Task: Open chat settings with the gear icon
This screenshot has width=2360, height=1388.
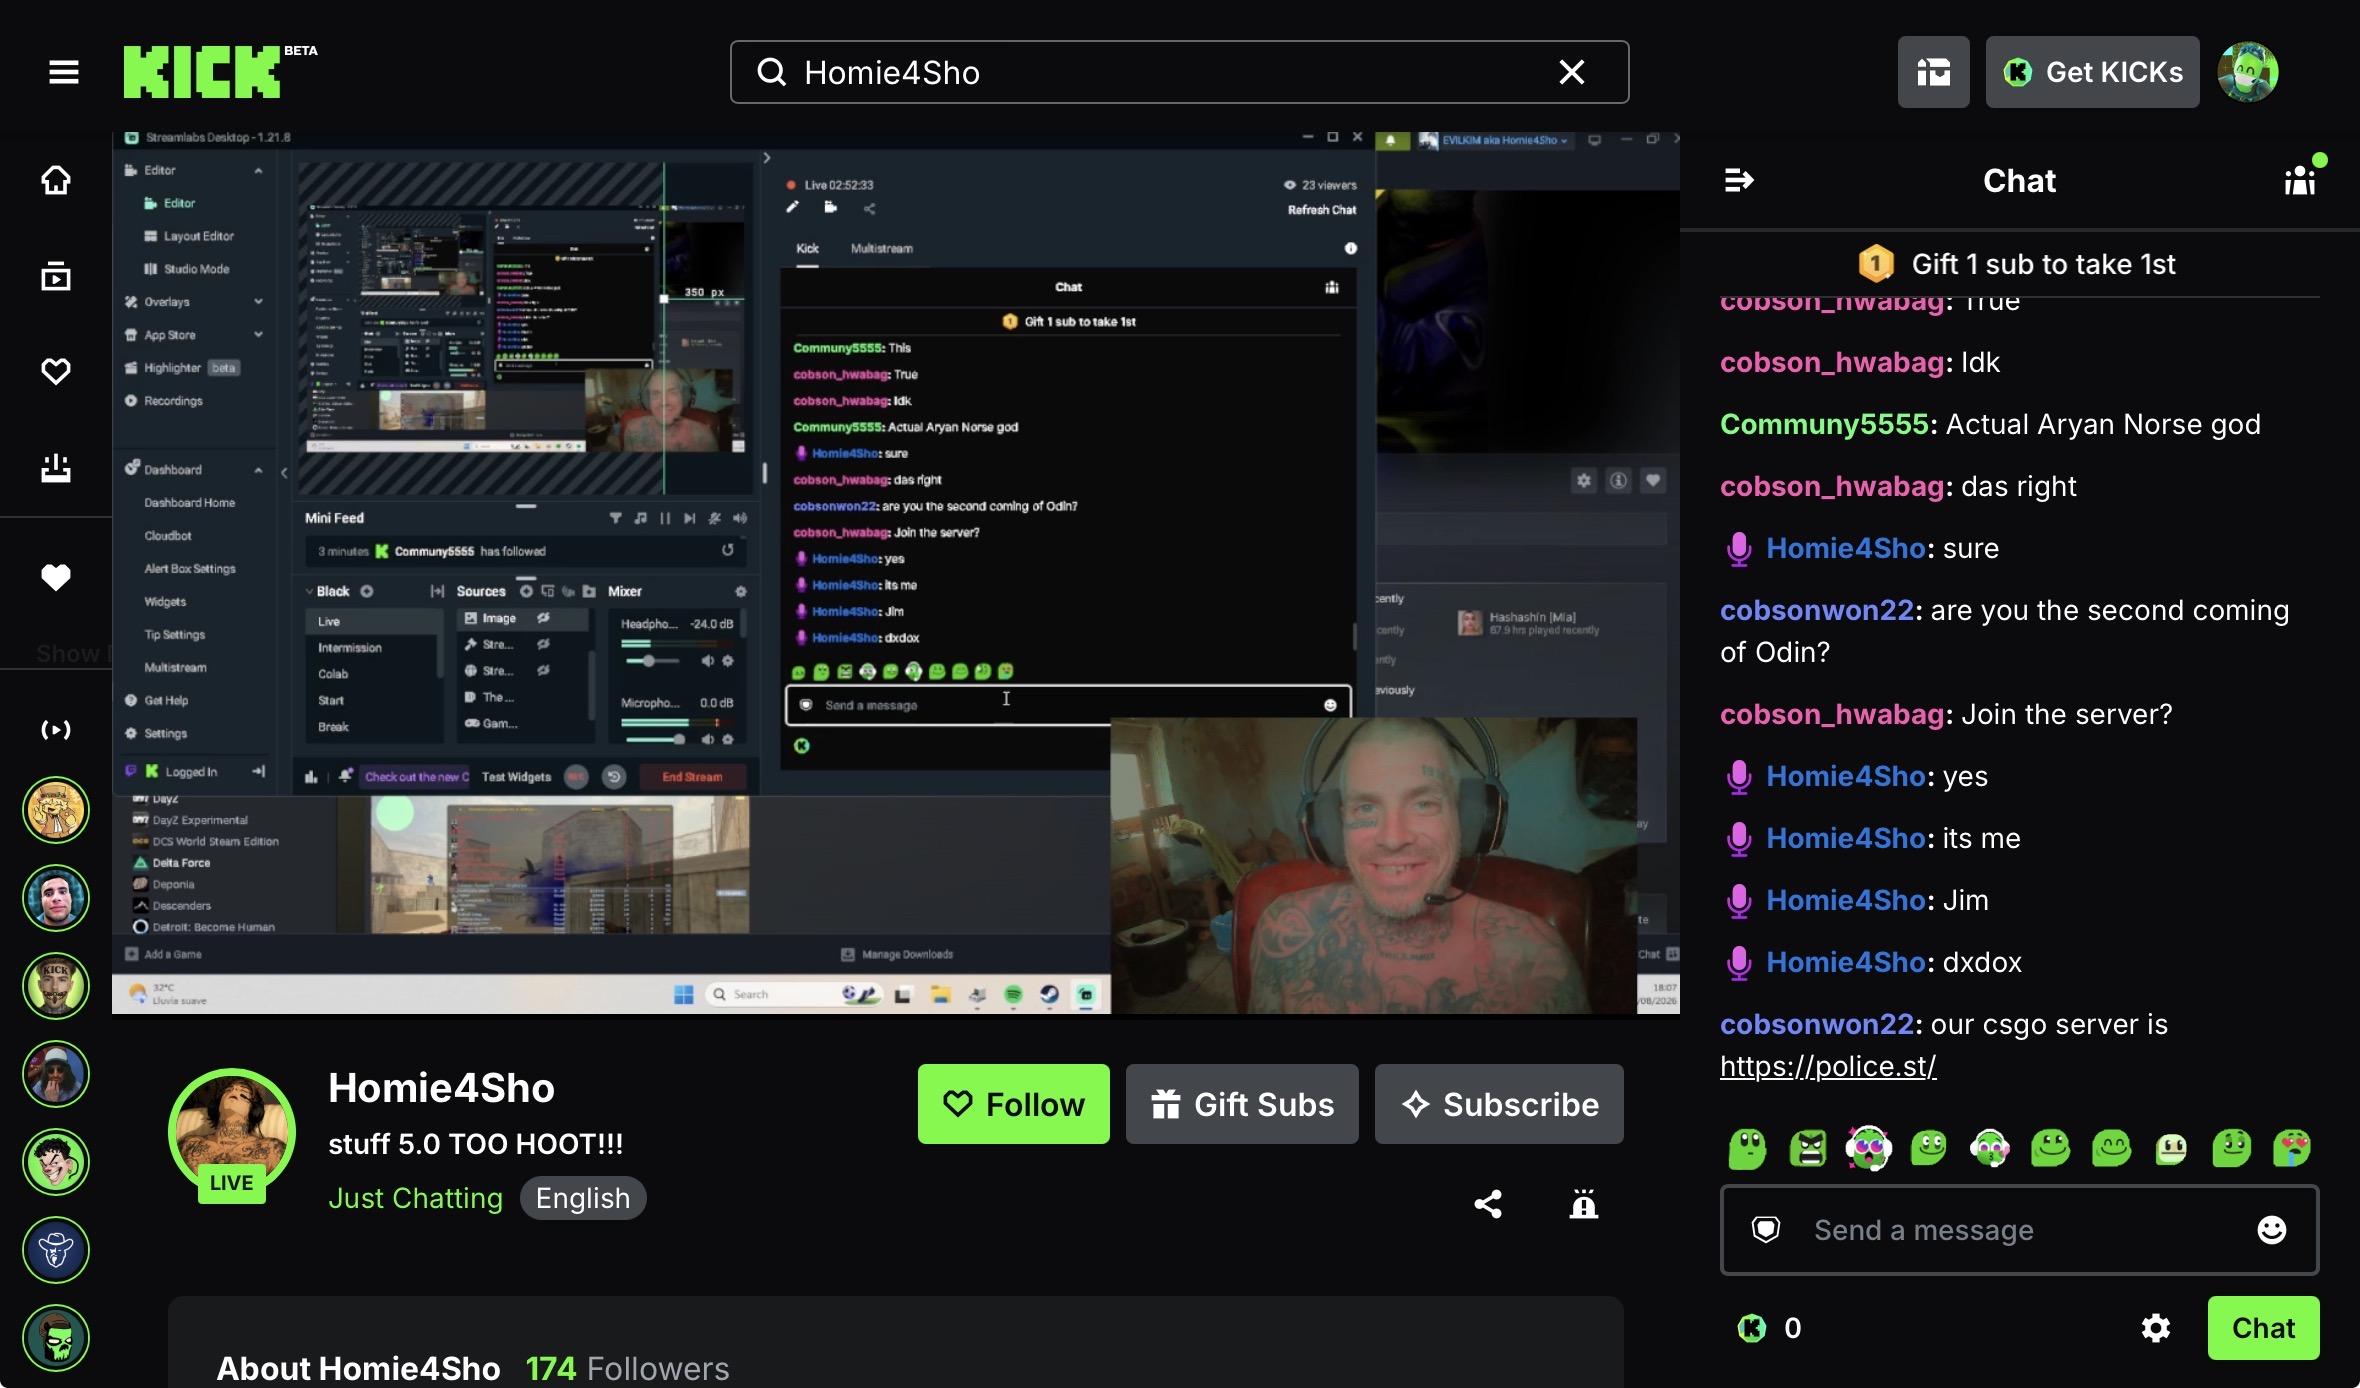Action: pos(2156,1328)
